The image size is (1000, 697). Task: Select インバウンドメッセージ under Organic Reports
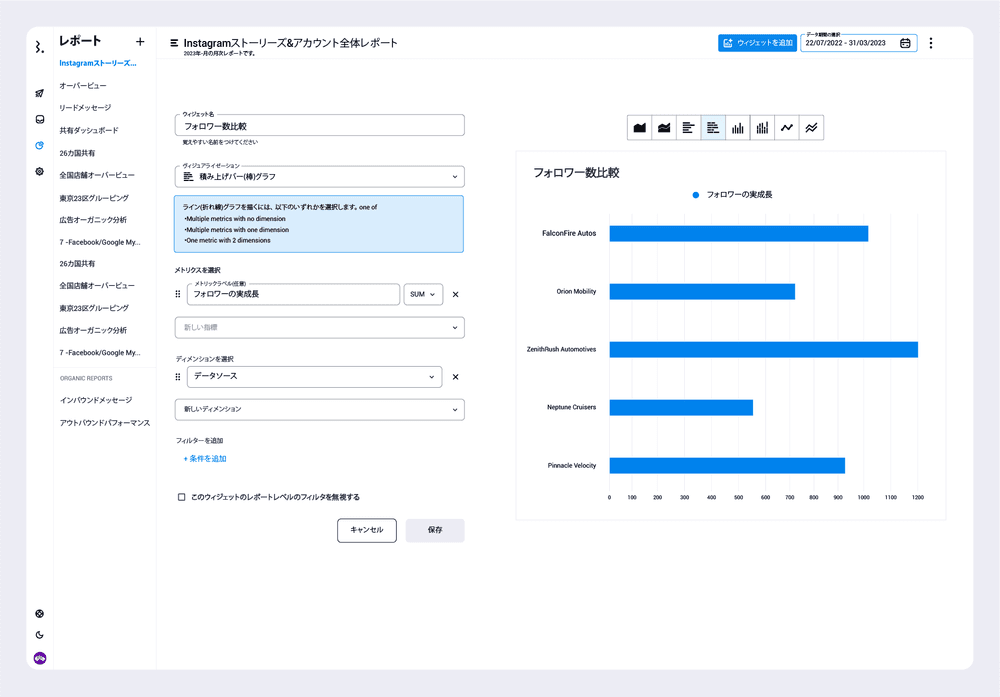(x=95, y=400)
